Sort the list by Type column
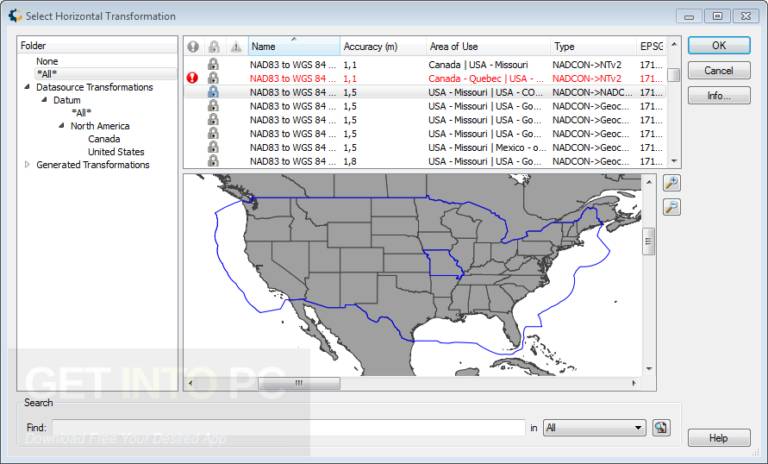 [x=593, y=46]
